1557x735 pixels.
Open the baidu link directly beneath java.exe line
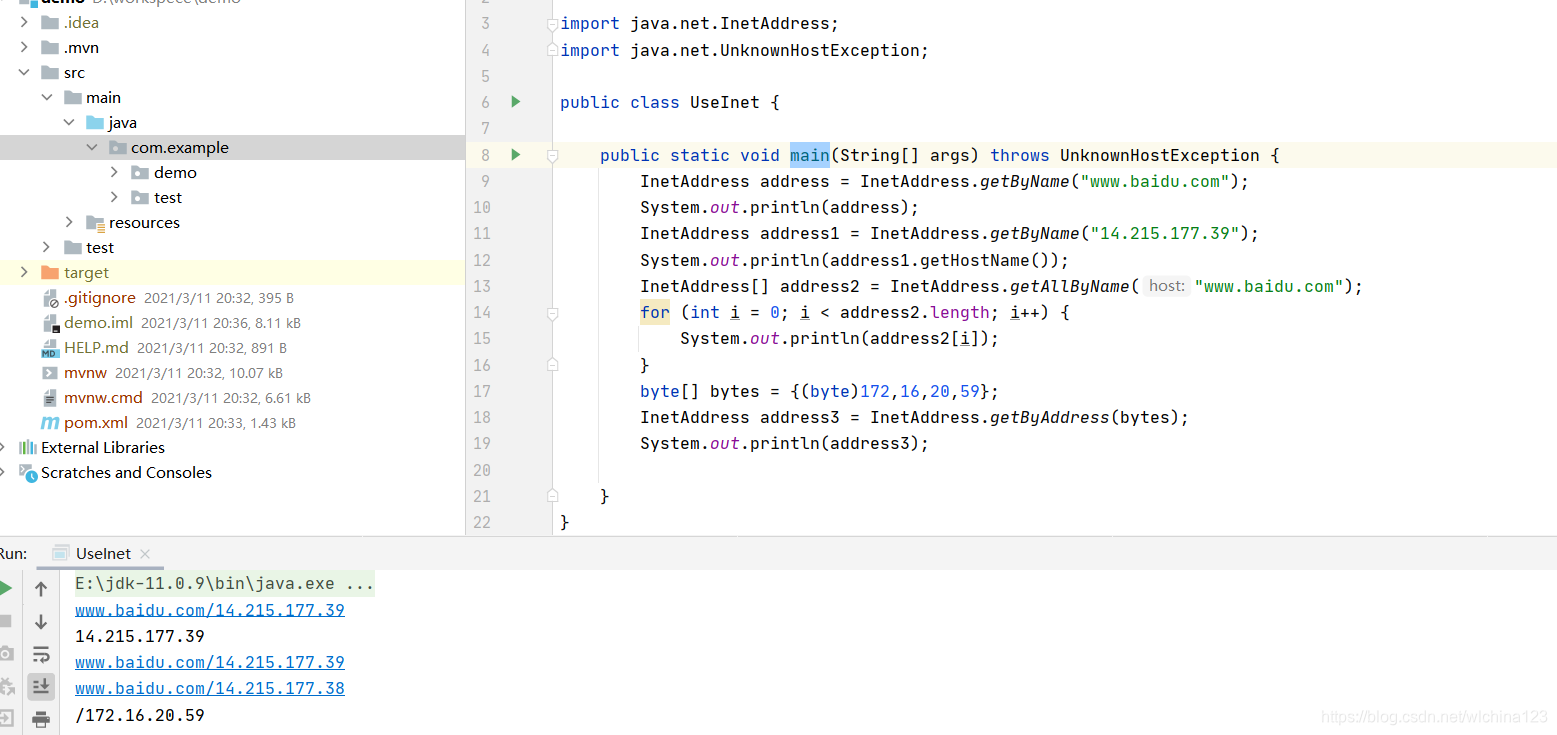tap(210, 610)
